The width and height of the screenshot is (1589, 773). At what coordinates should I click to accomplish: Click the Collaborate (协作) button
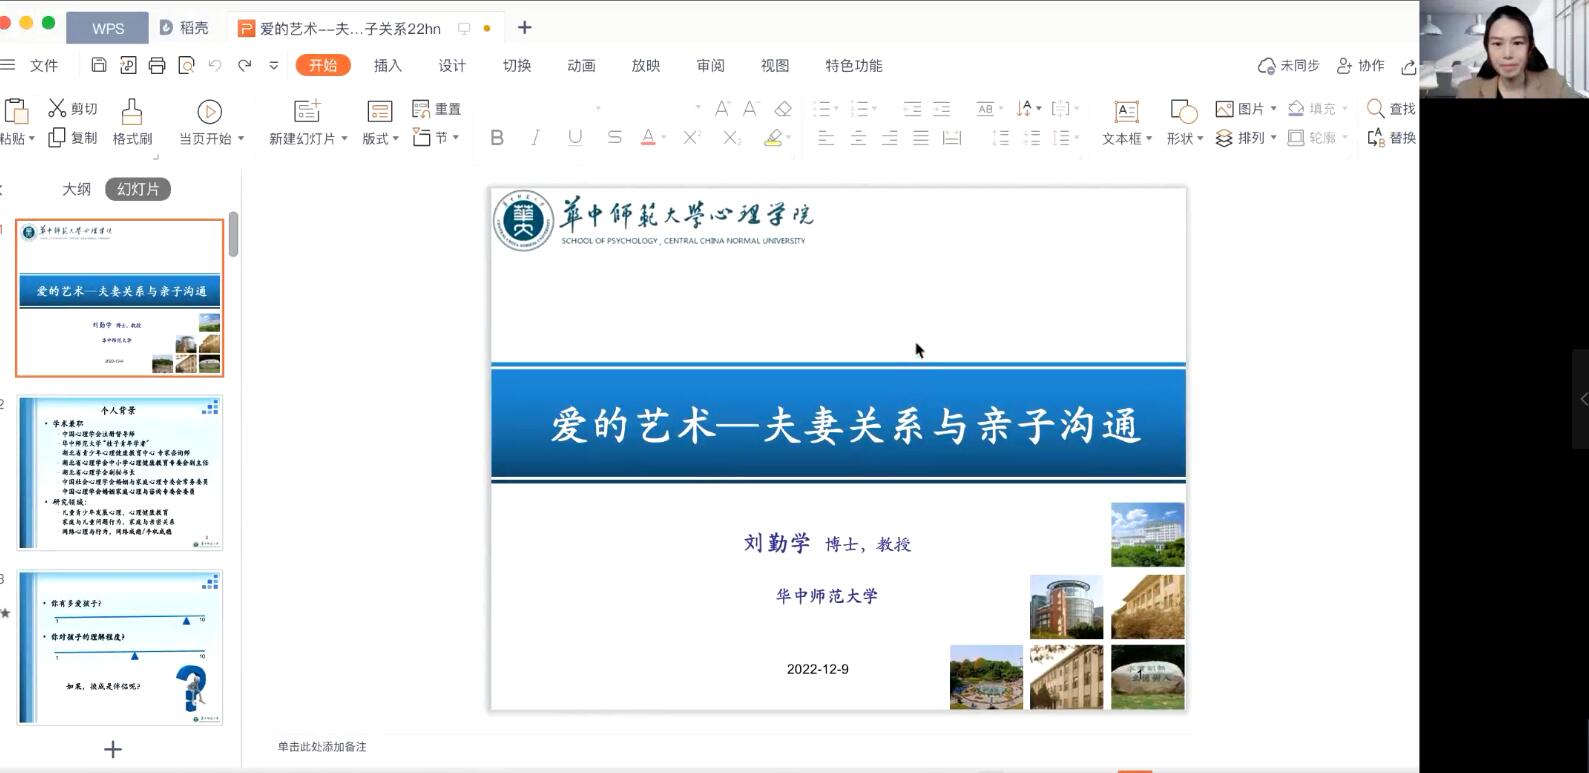1361,65
